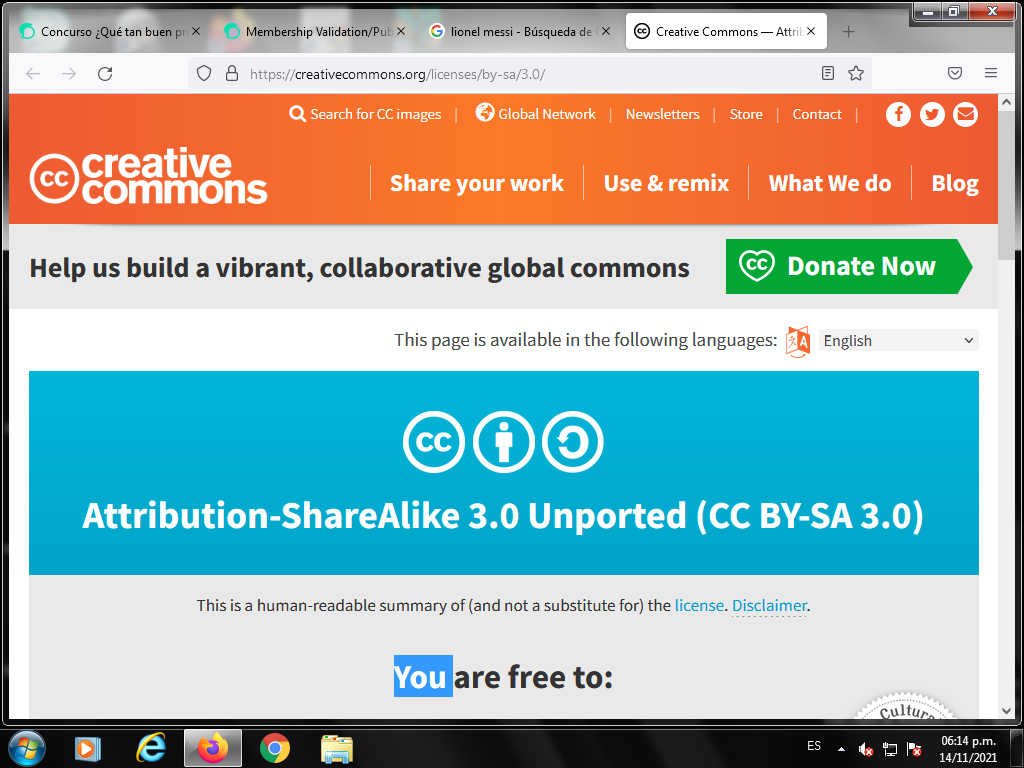The height and width of the screenshot is (768, 1024).
Task: Open Google Chrome from the taskbar
Action: (x=275, y=748)
